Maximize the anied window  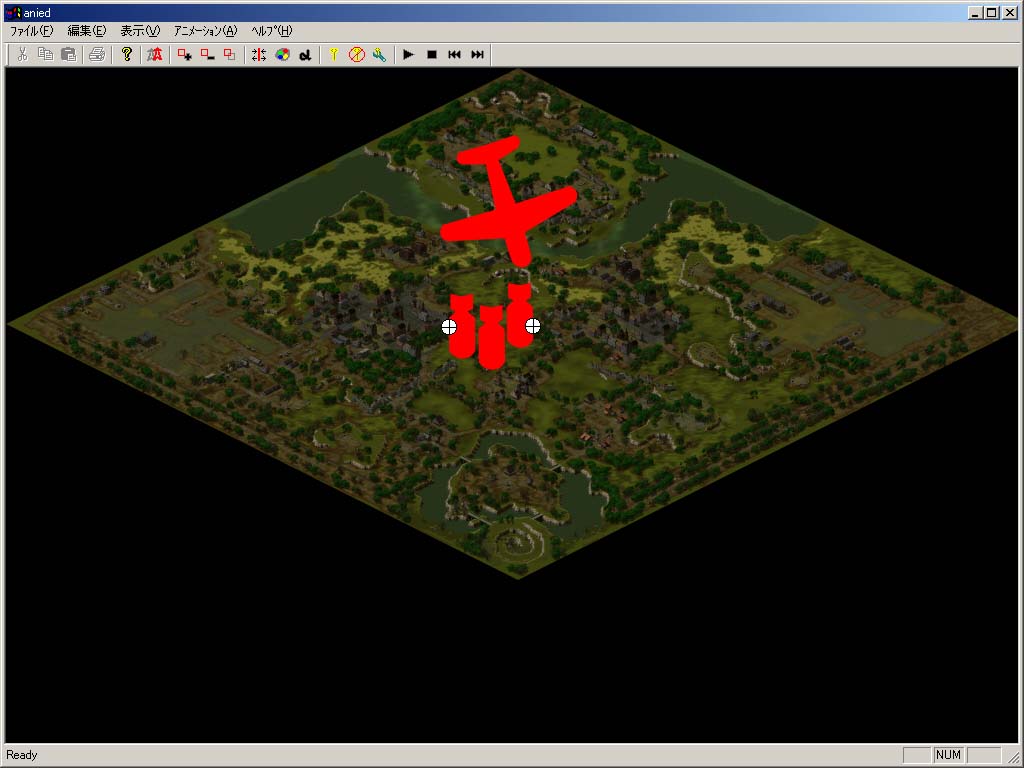point(991,12)
